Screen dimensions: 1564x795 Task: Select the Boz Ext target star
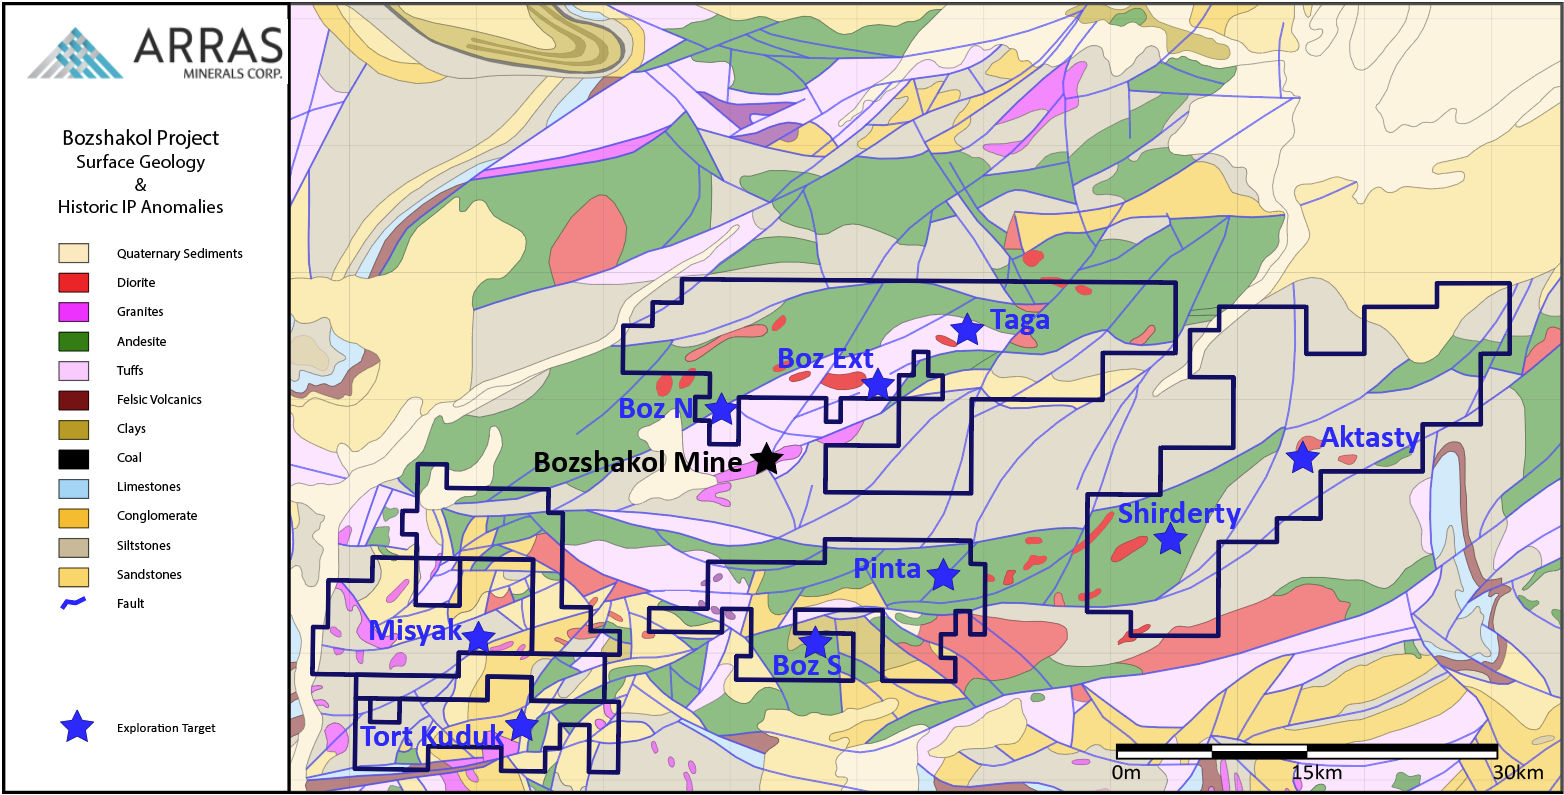point(877,384)
